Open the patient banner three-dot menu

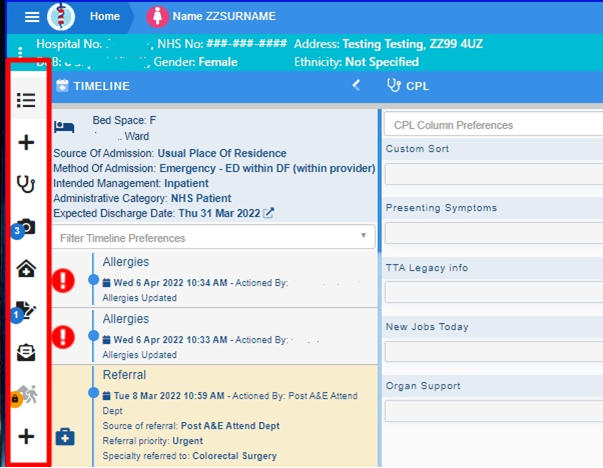click(20, 53)
